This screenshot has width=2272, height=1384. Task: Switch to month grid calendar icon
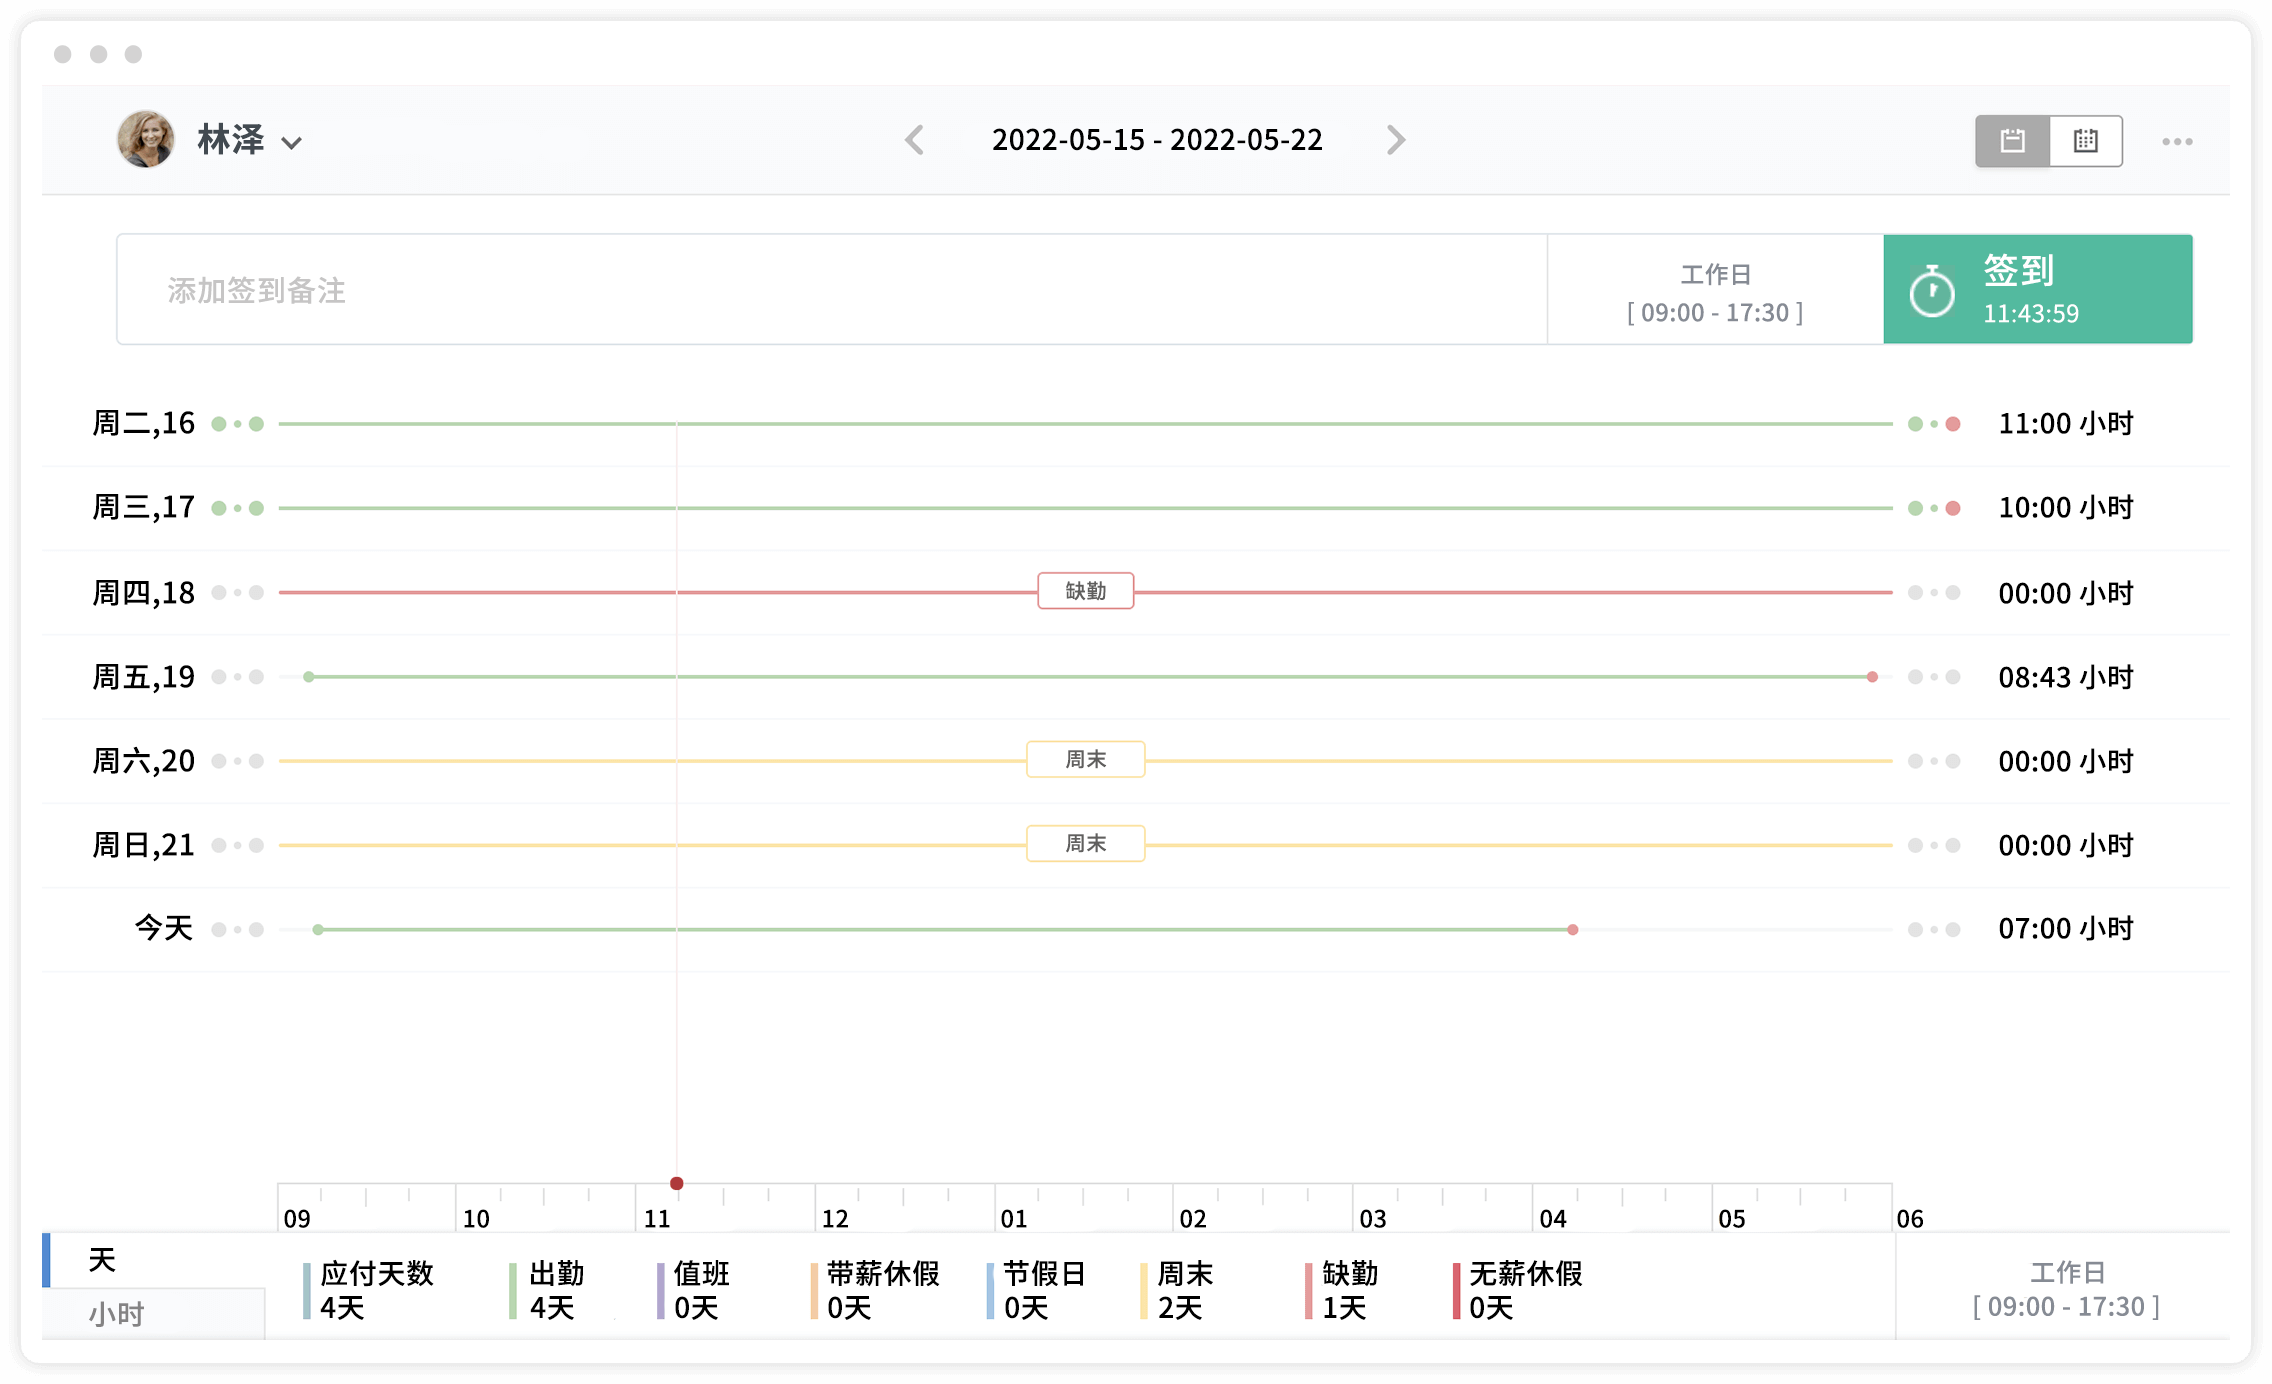2085,141
